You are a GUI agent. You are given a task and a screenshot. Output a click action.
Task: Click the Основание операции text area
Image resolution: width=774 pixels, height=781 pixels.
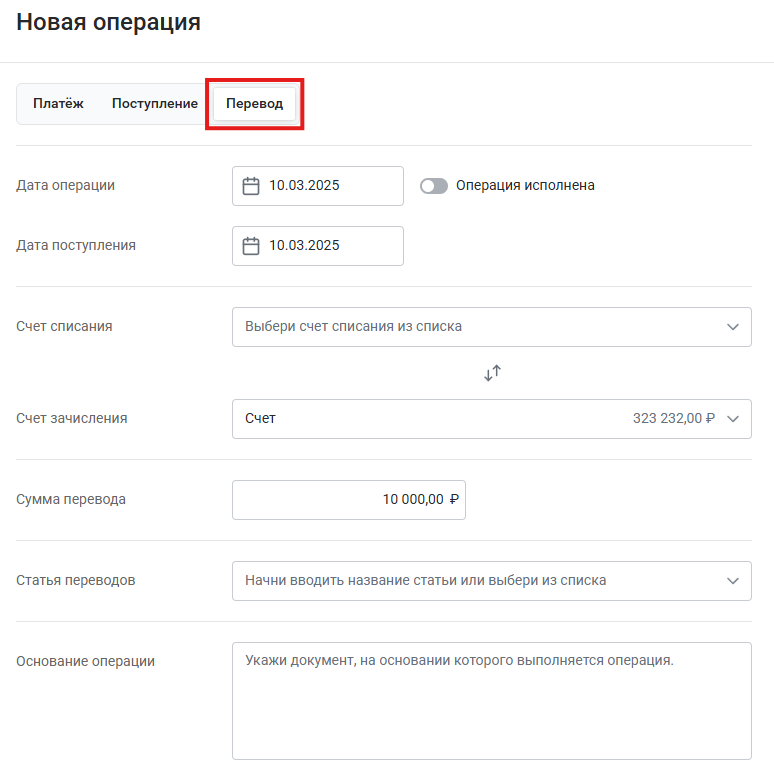[x=492, y=701]
